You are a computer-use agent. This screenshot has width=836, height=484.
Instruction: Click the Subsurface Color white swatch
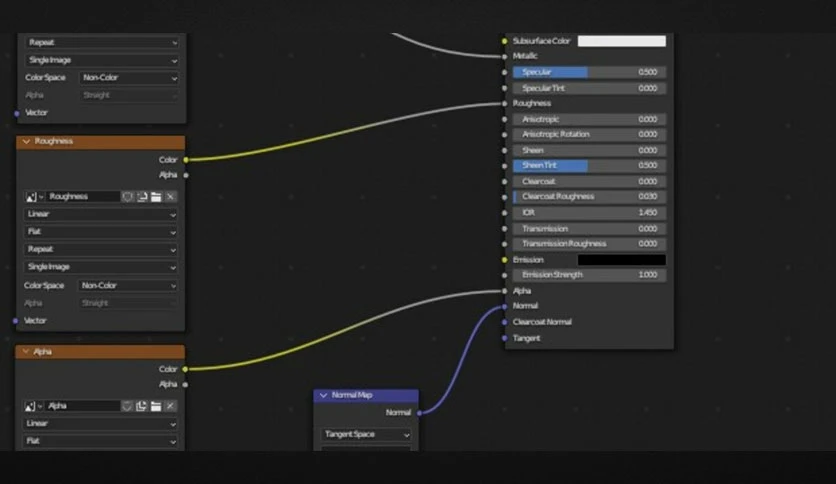tap(622, 41)
